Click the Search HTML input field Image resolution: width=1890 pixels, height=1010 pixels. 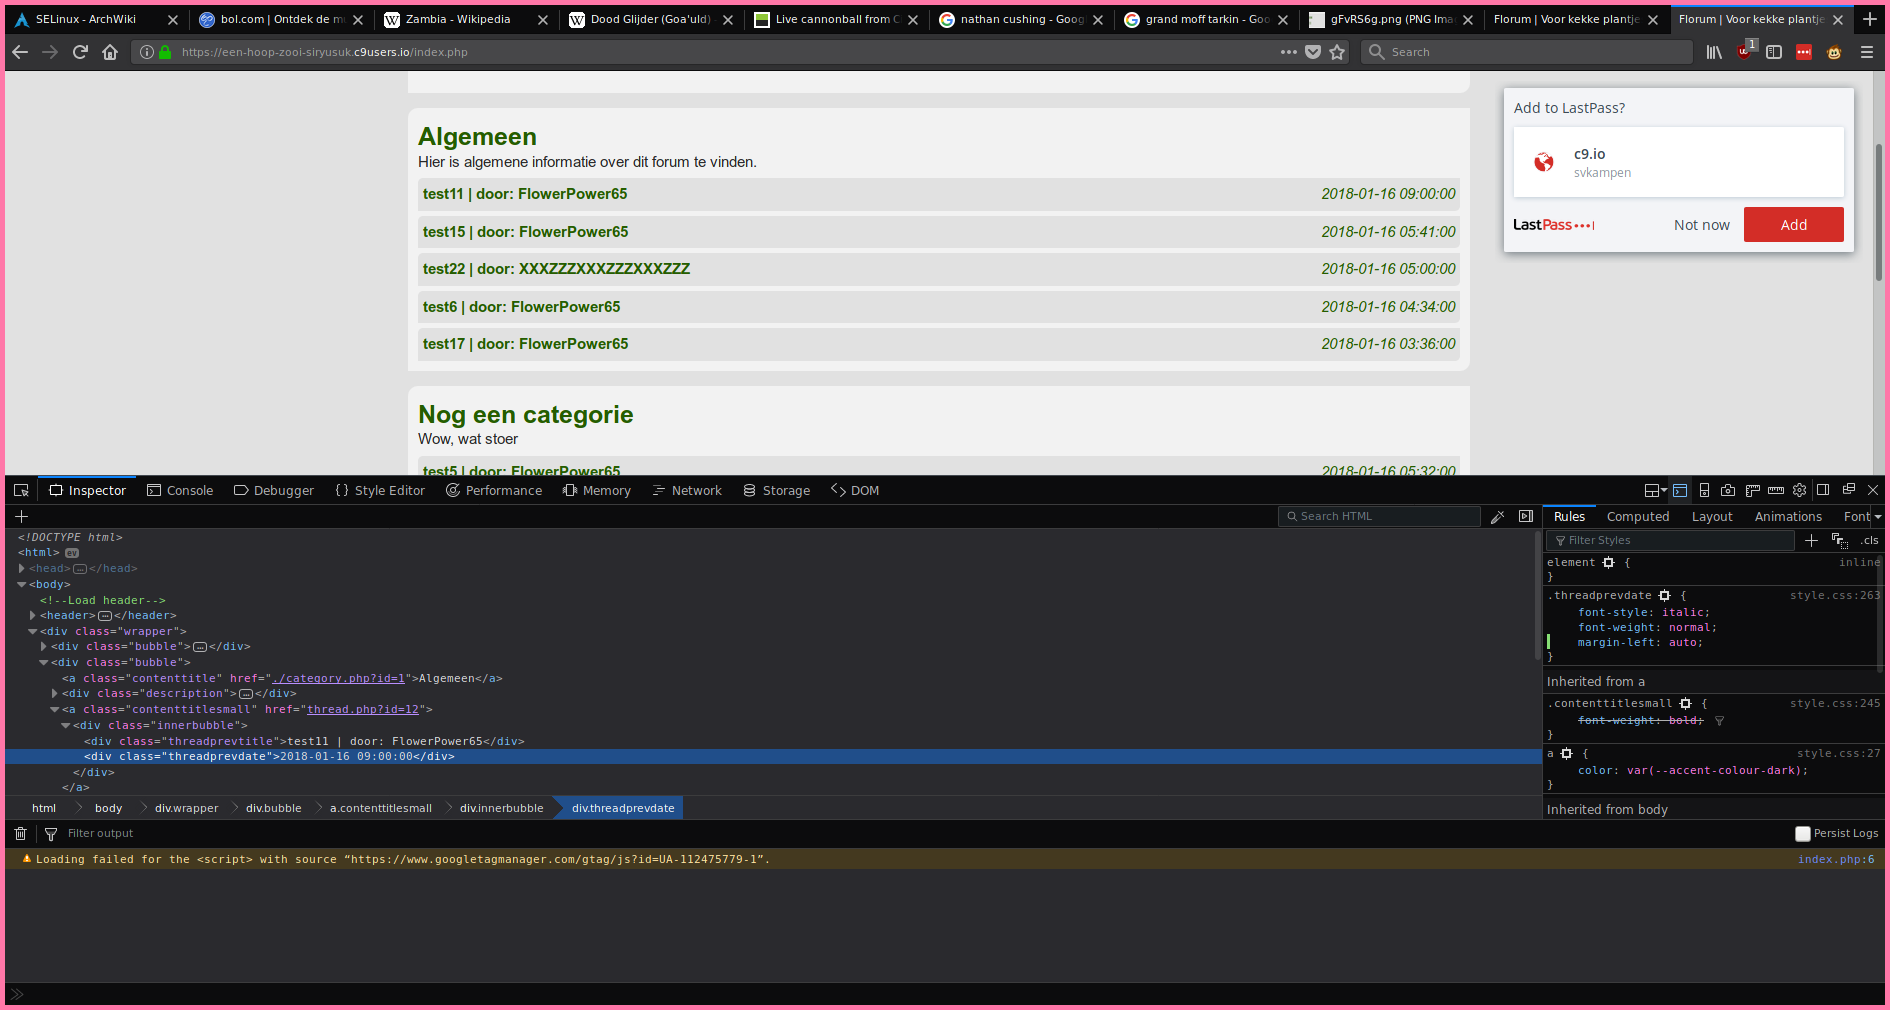click(1380, 517)
